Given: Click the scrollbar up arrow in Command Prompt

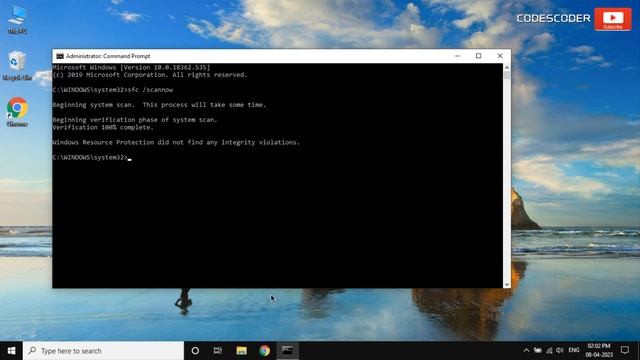Looking at the screenshot, I should tap(507, 67).
